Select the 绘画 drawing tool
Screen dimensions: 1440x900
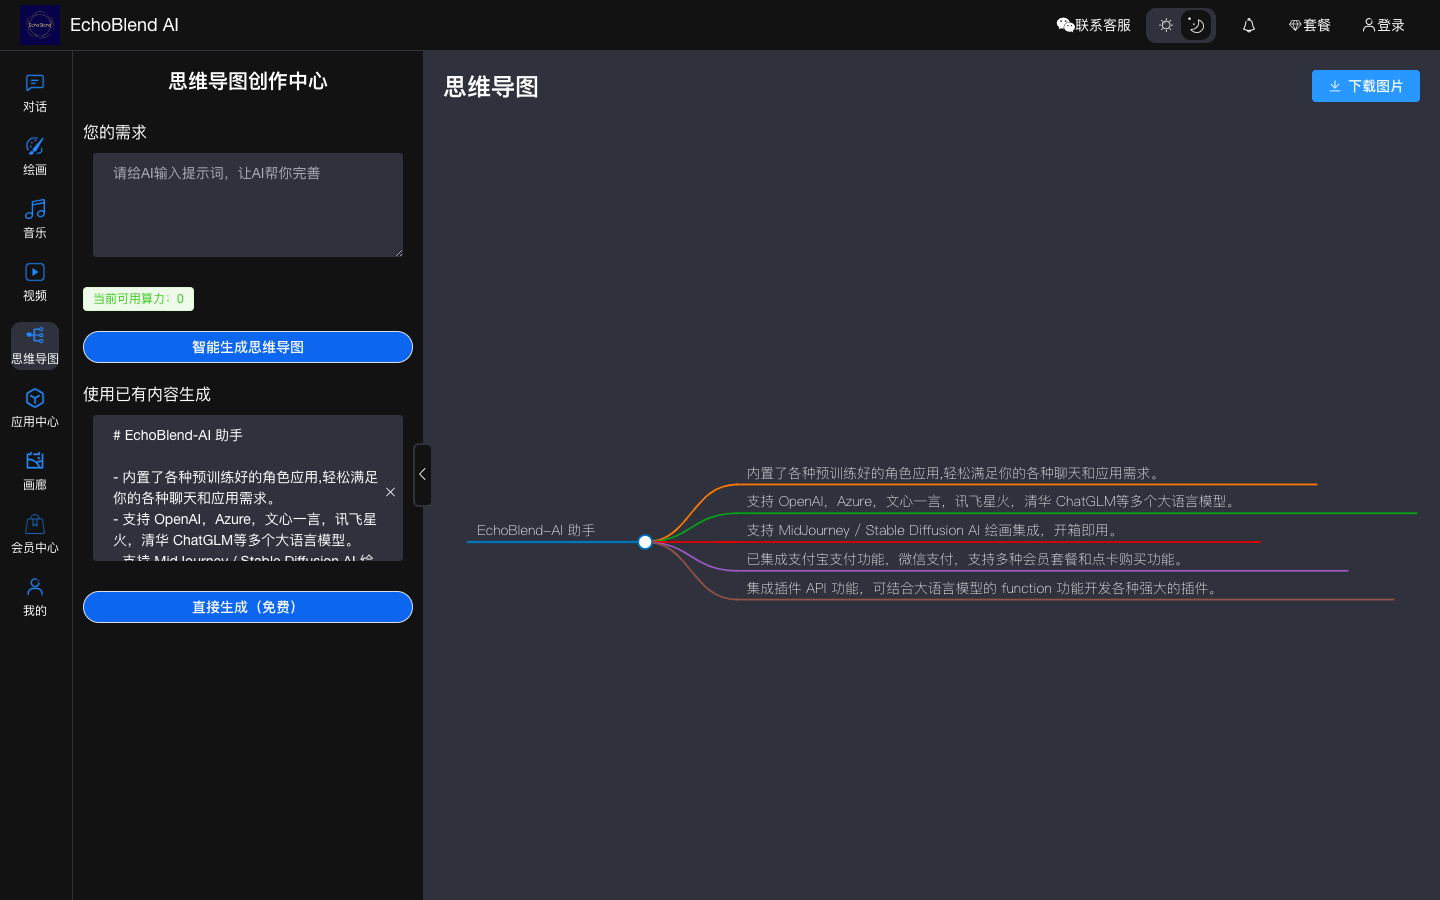coord(34,155)
